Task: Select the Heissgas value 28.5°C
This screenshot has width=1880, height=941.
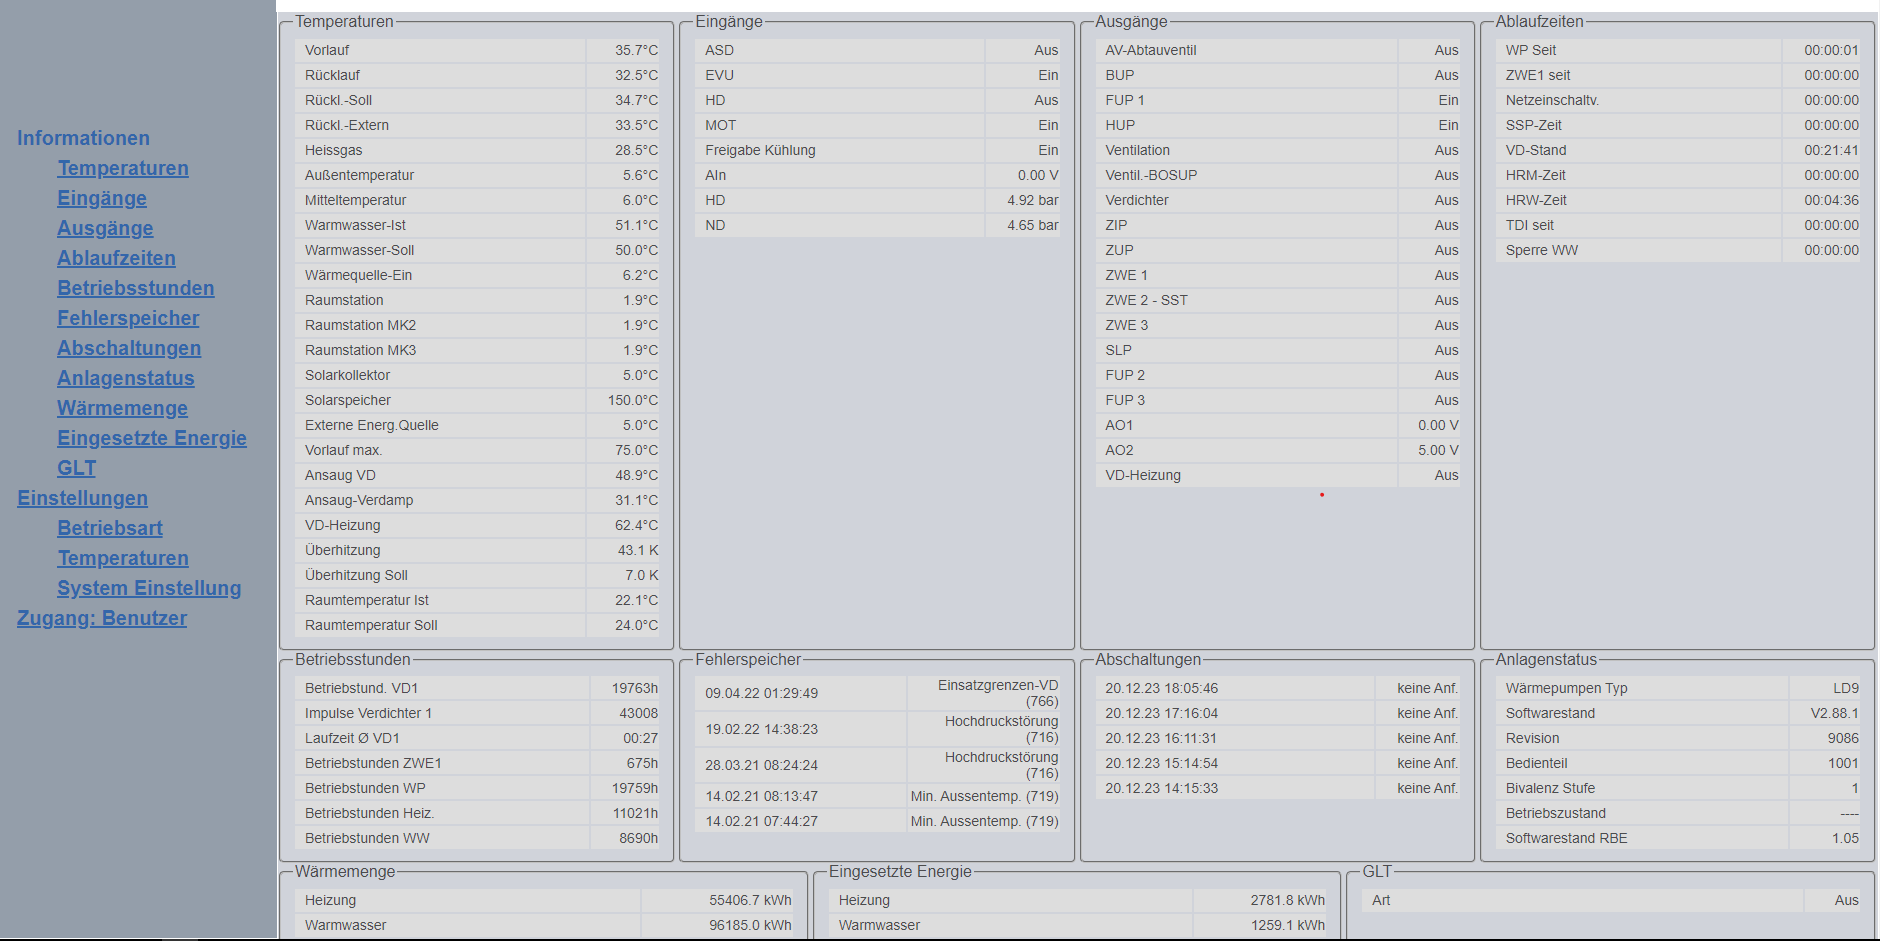Action: click(x=636, y=150)
